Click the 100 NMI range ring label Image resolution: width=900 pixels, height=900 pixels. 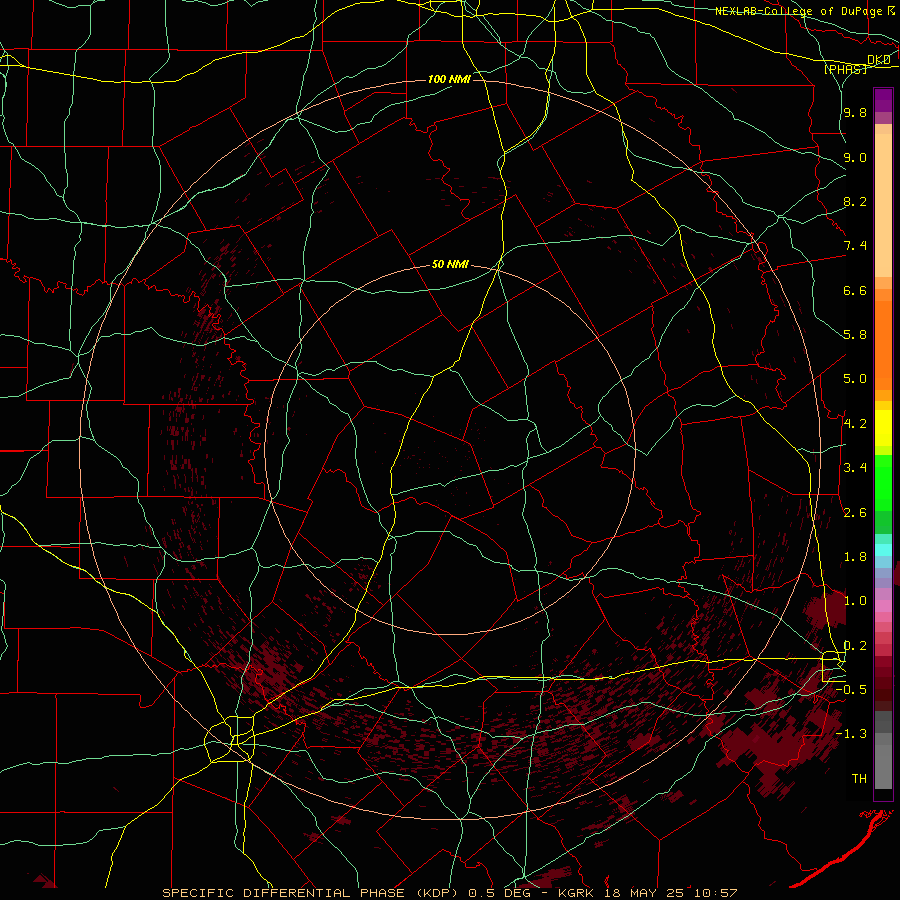coord(449,79)
